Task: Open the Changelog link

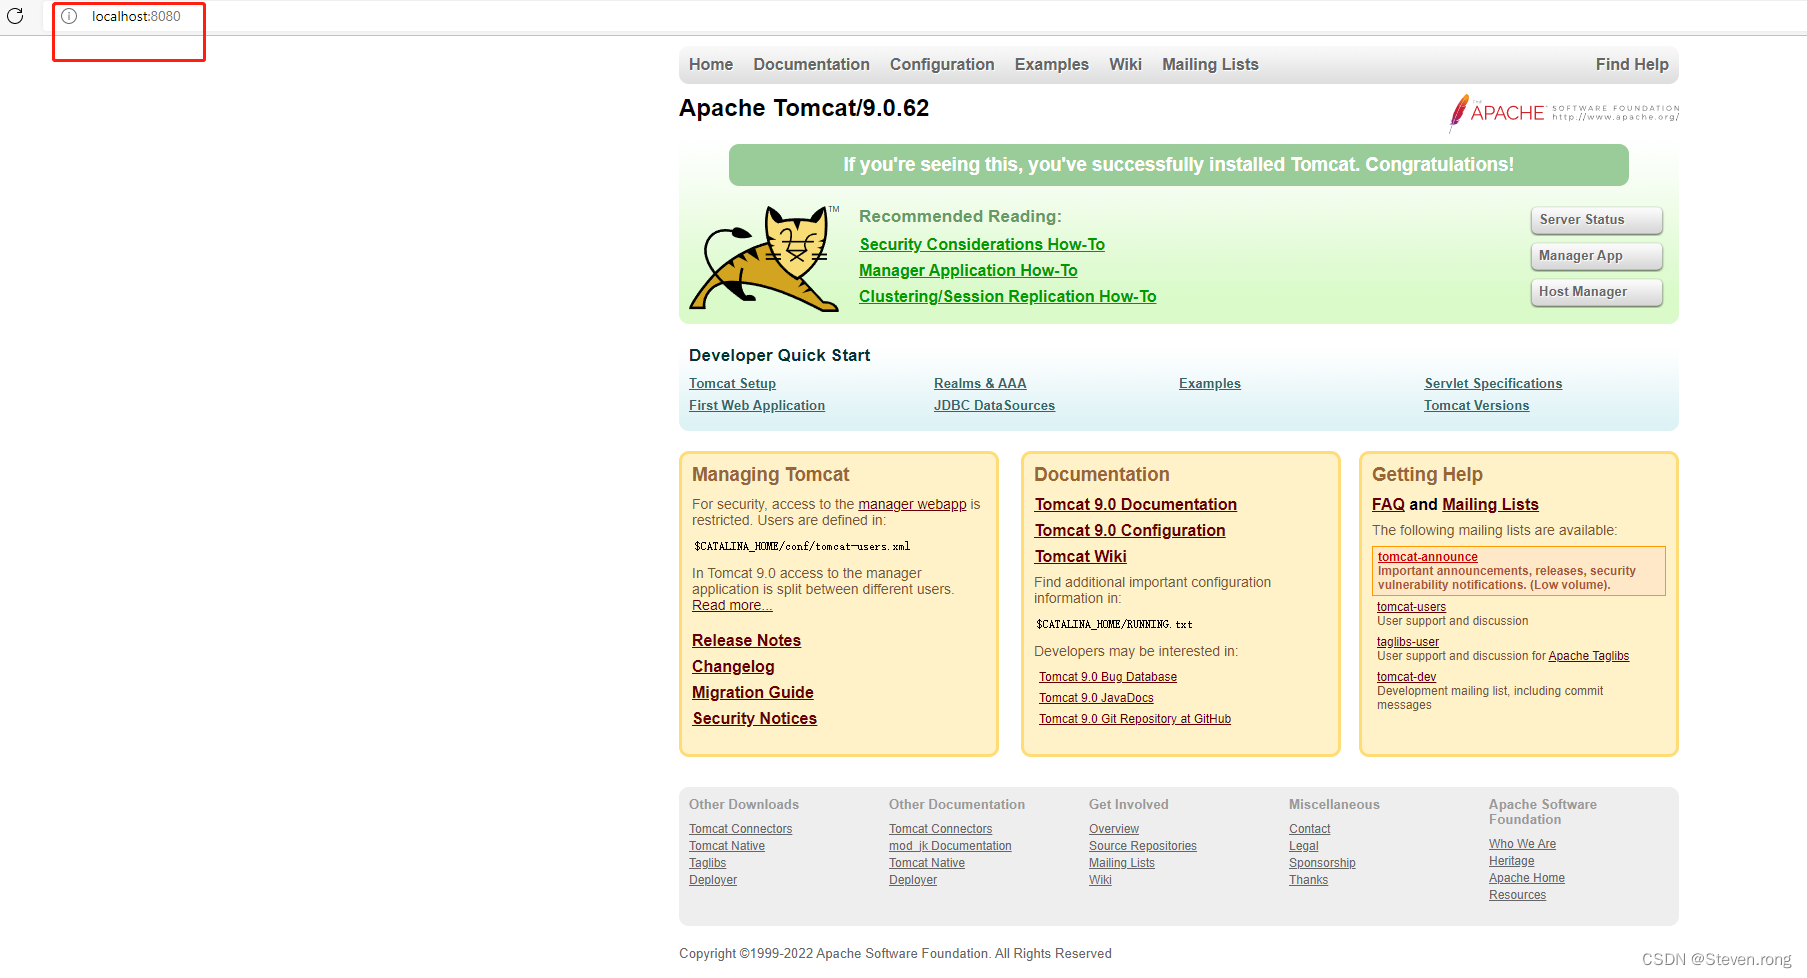Action: click(x=733, y=667)
